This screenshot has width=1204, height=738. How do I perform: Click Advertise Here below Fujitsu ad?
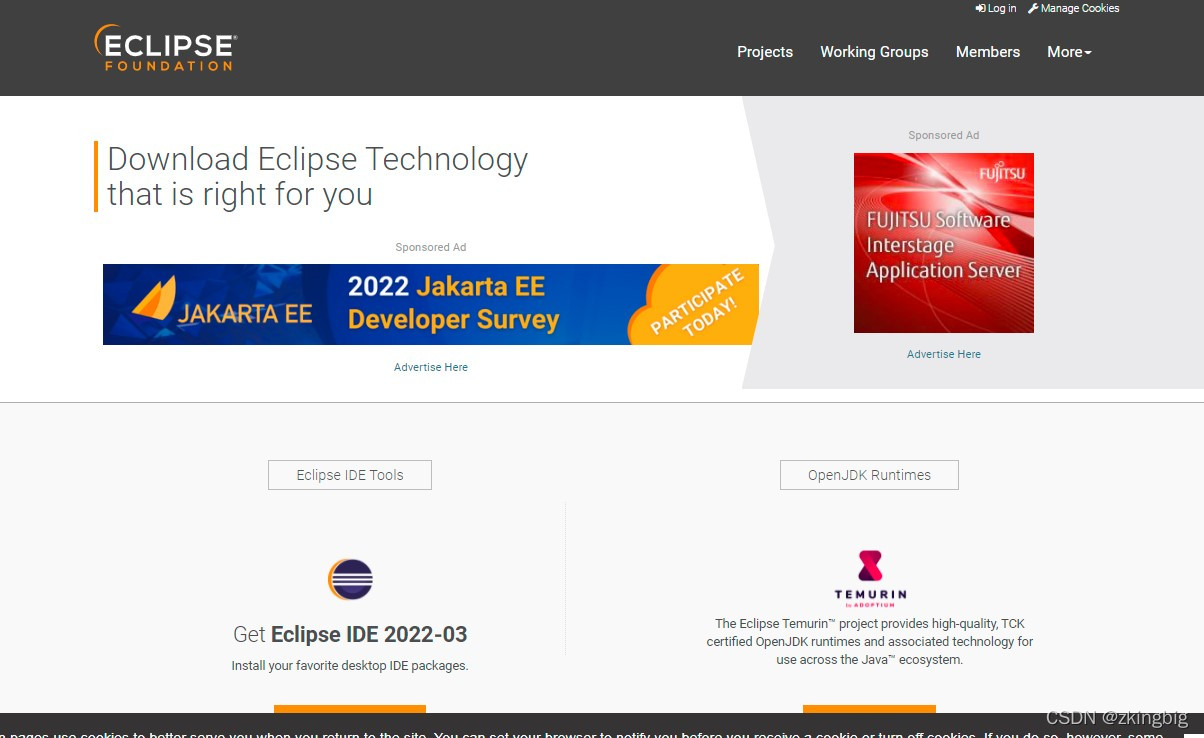944,354
